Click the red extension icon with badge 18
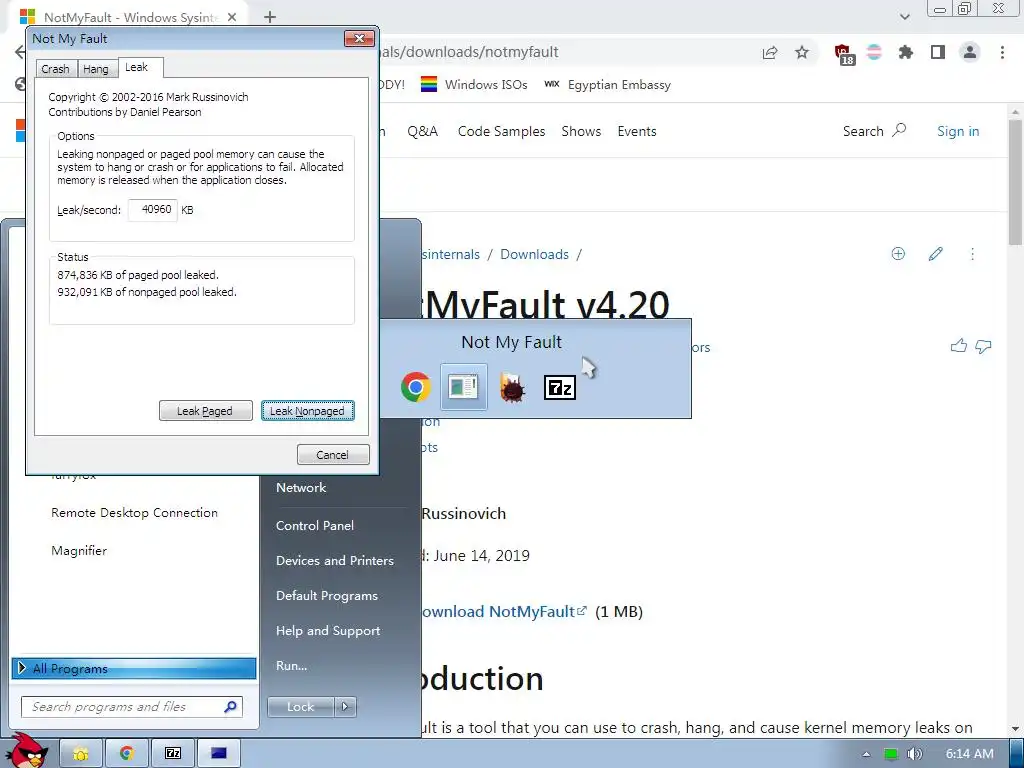1024x768 pixels. pos(843,53)
